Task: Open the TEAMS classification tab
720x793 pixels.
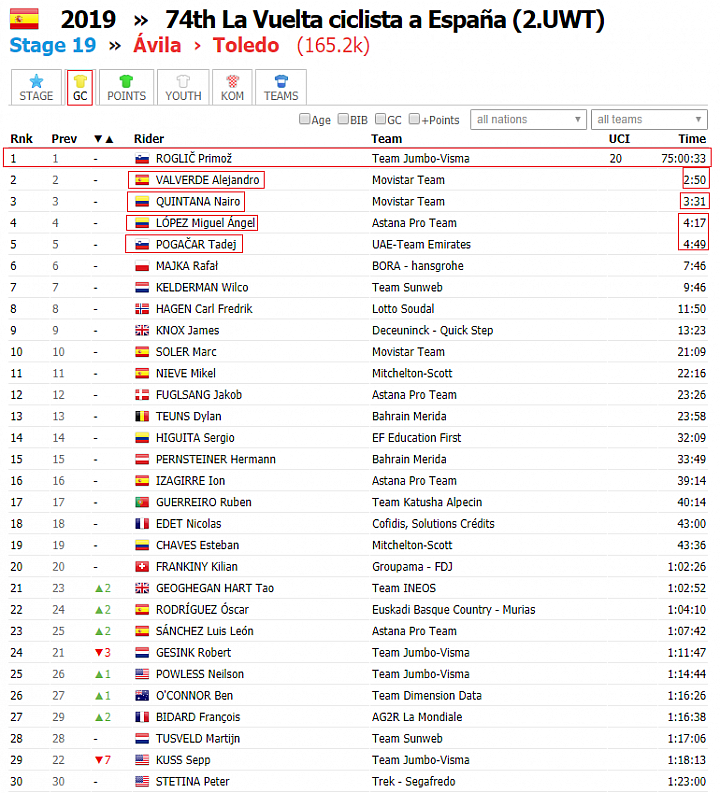Action: 281,87
